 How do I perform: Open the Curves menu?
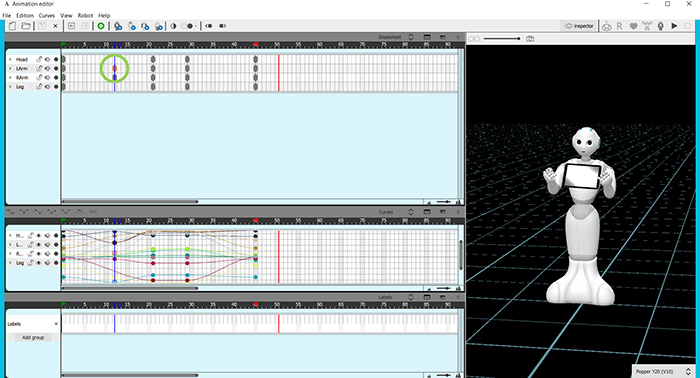pos(46,15)
